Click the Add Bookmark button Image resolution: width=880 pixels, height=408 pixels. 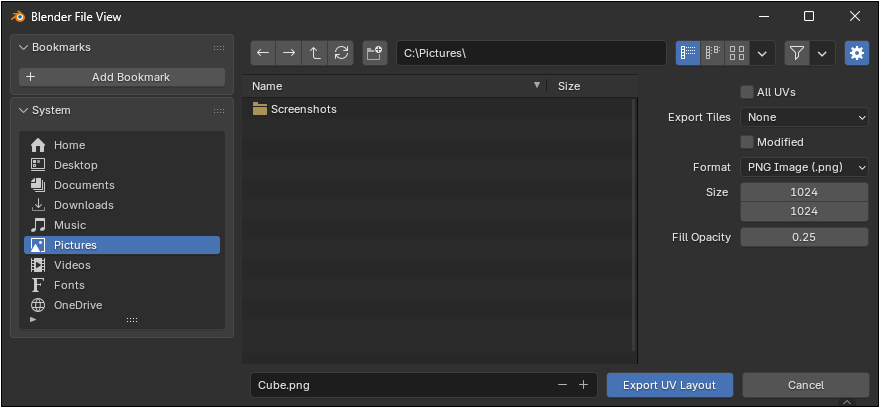point(121,77)
